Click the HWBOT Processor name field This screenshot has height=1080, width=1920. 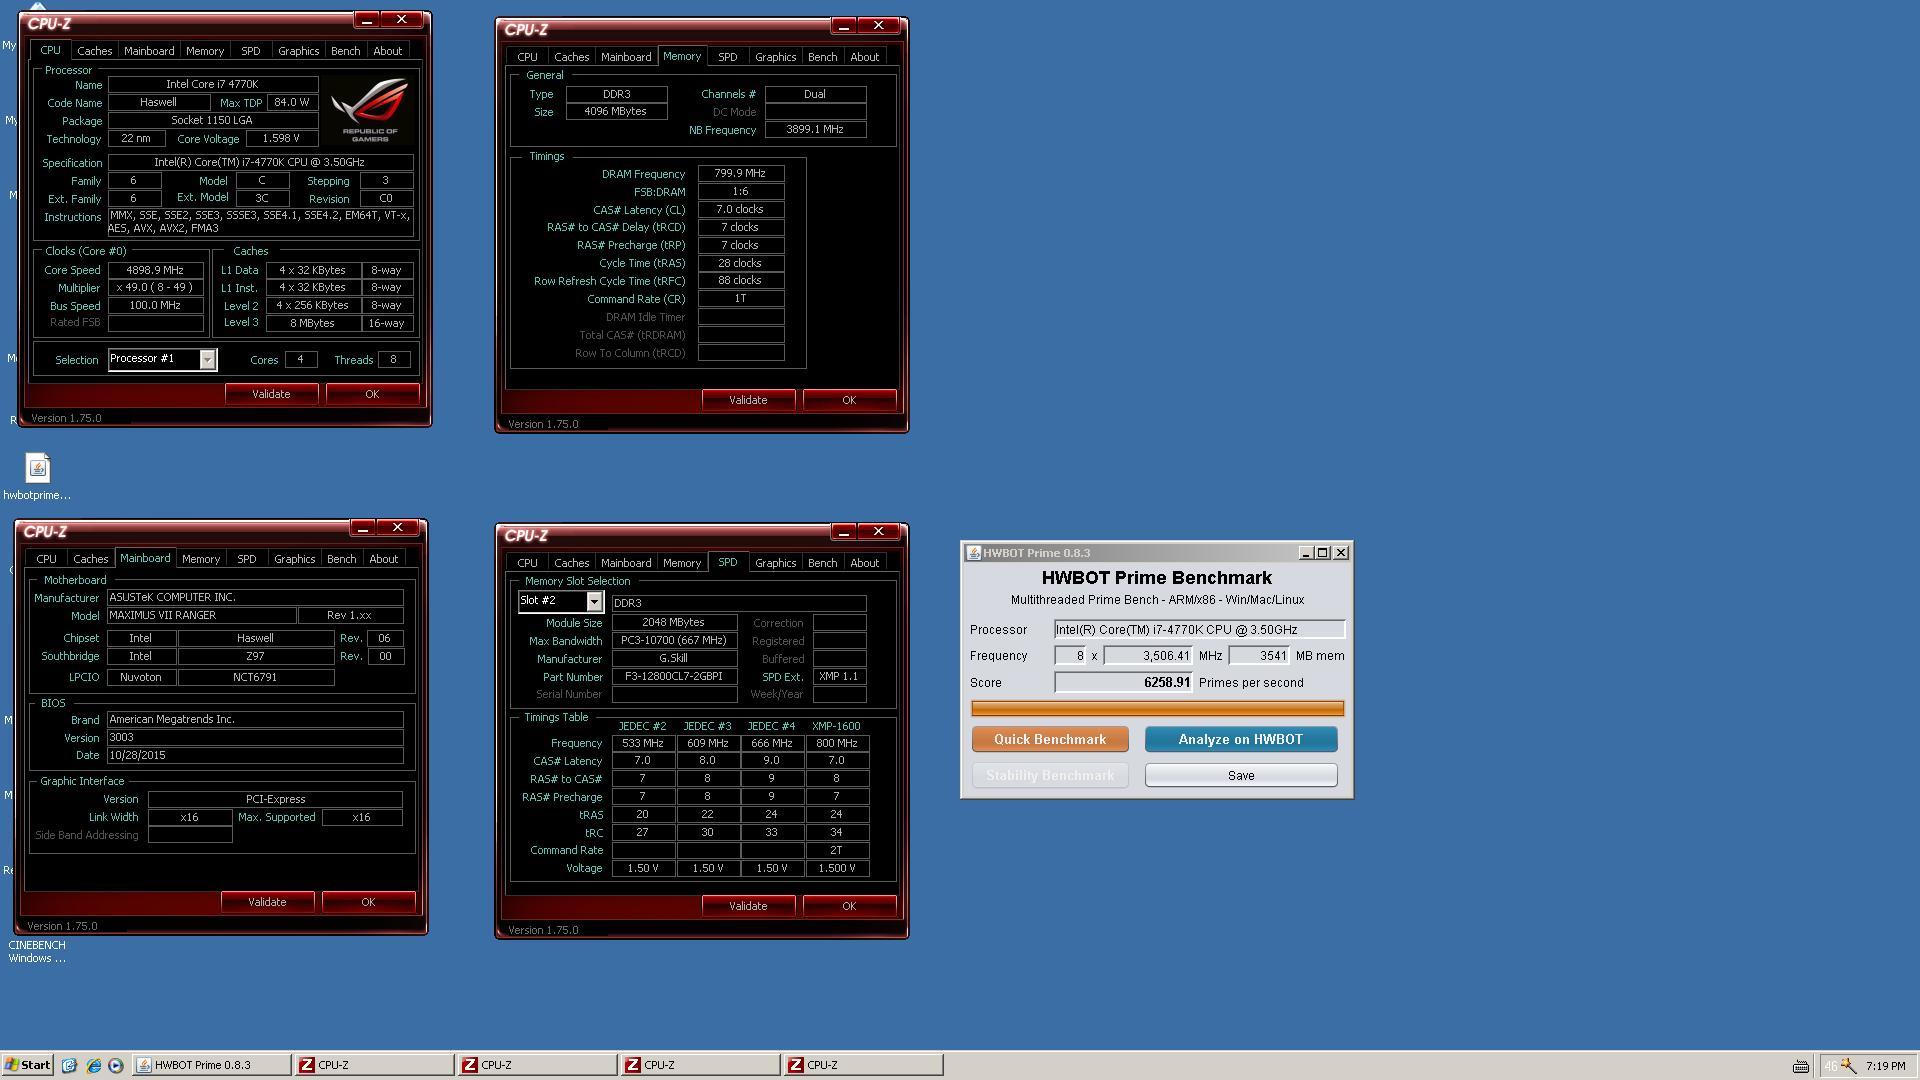1199,630
